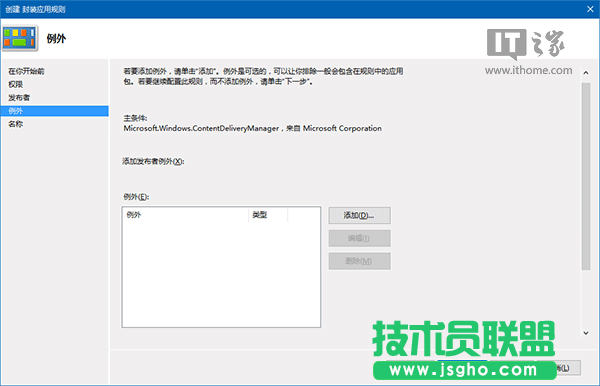Click the AppLocker wizard header icon
Image resolution: width=600 pixels, height=386 pixels.
pyautogui.click(x=20, y=38)
